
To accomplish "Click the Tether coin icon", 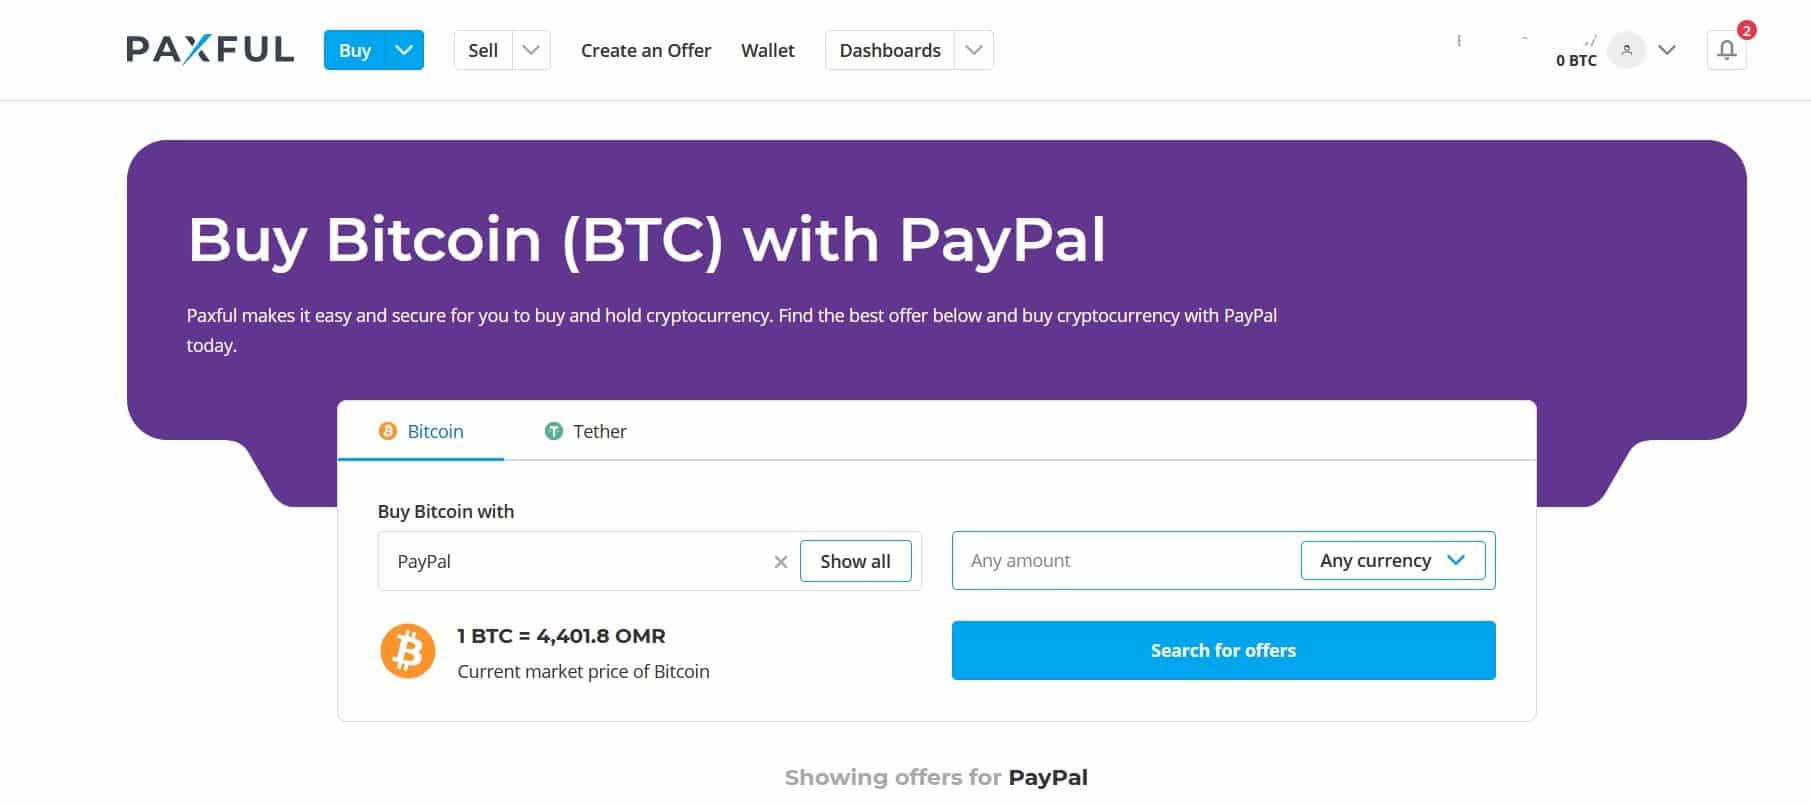I will (x=553, y=431).
